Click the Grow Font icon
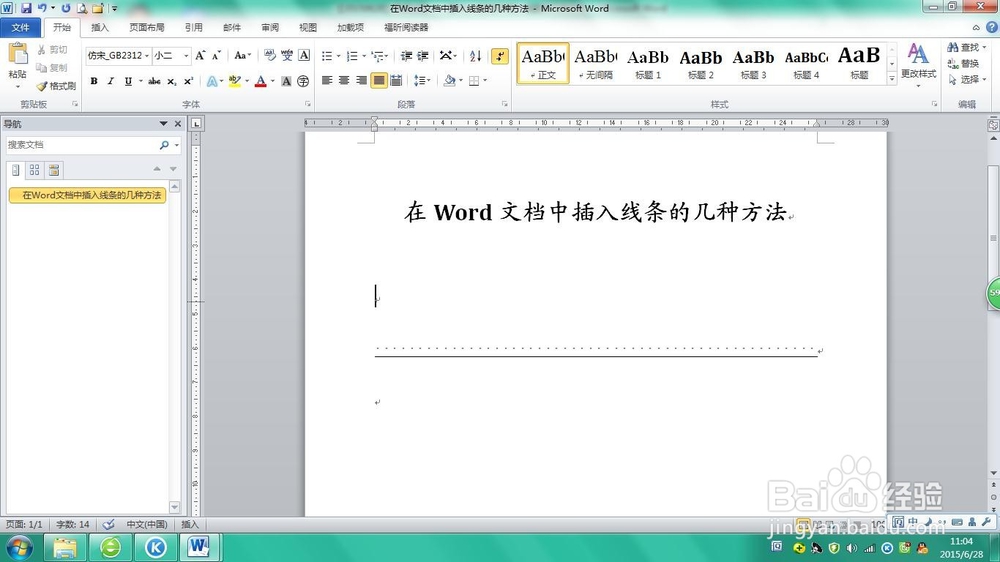Viewport: 1000px width, 562px height. click(x=200, y=55)
